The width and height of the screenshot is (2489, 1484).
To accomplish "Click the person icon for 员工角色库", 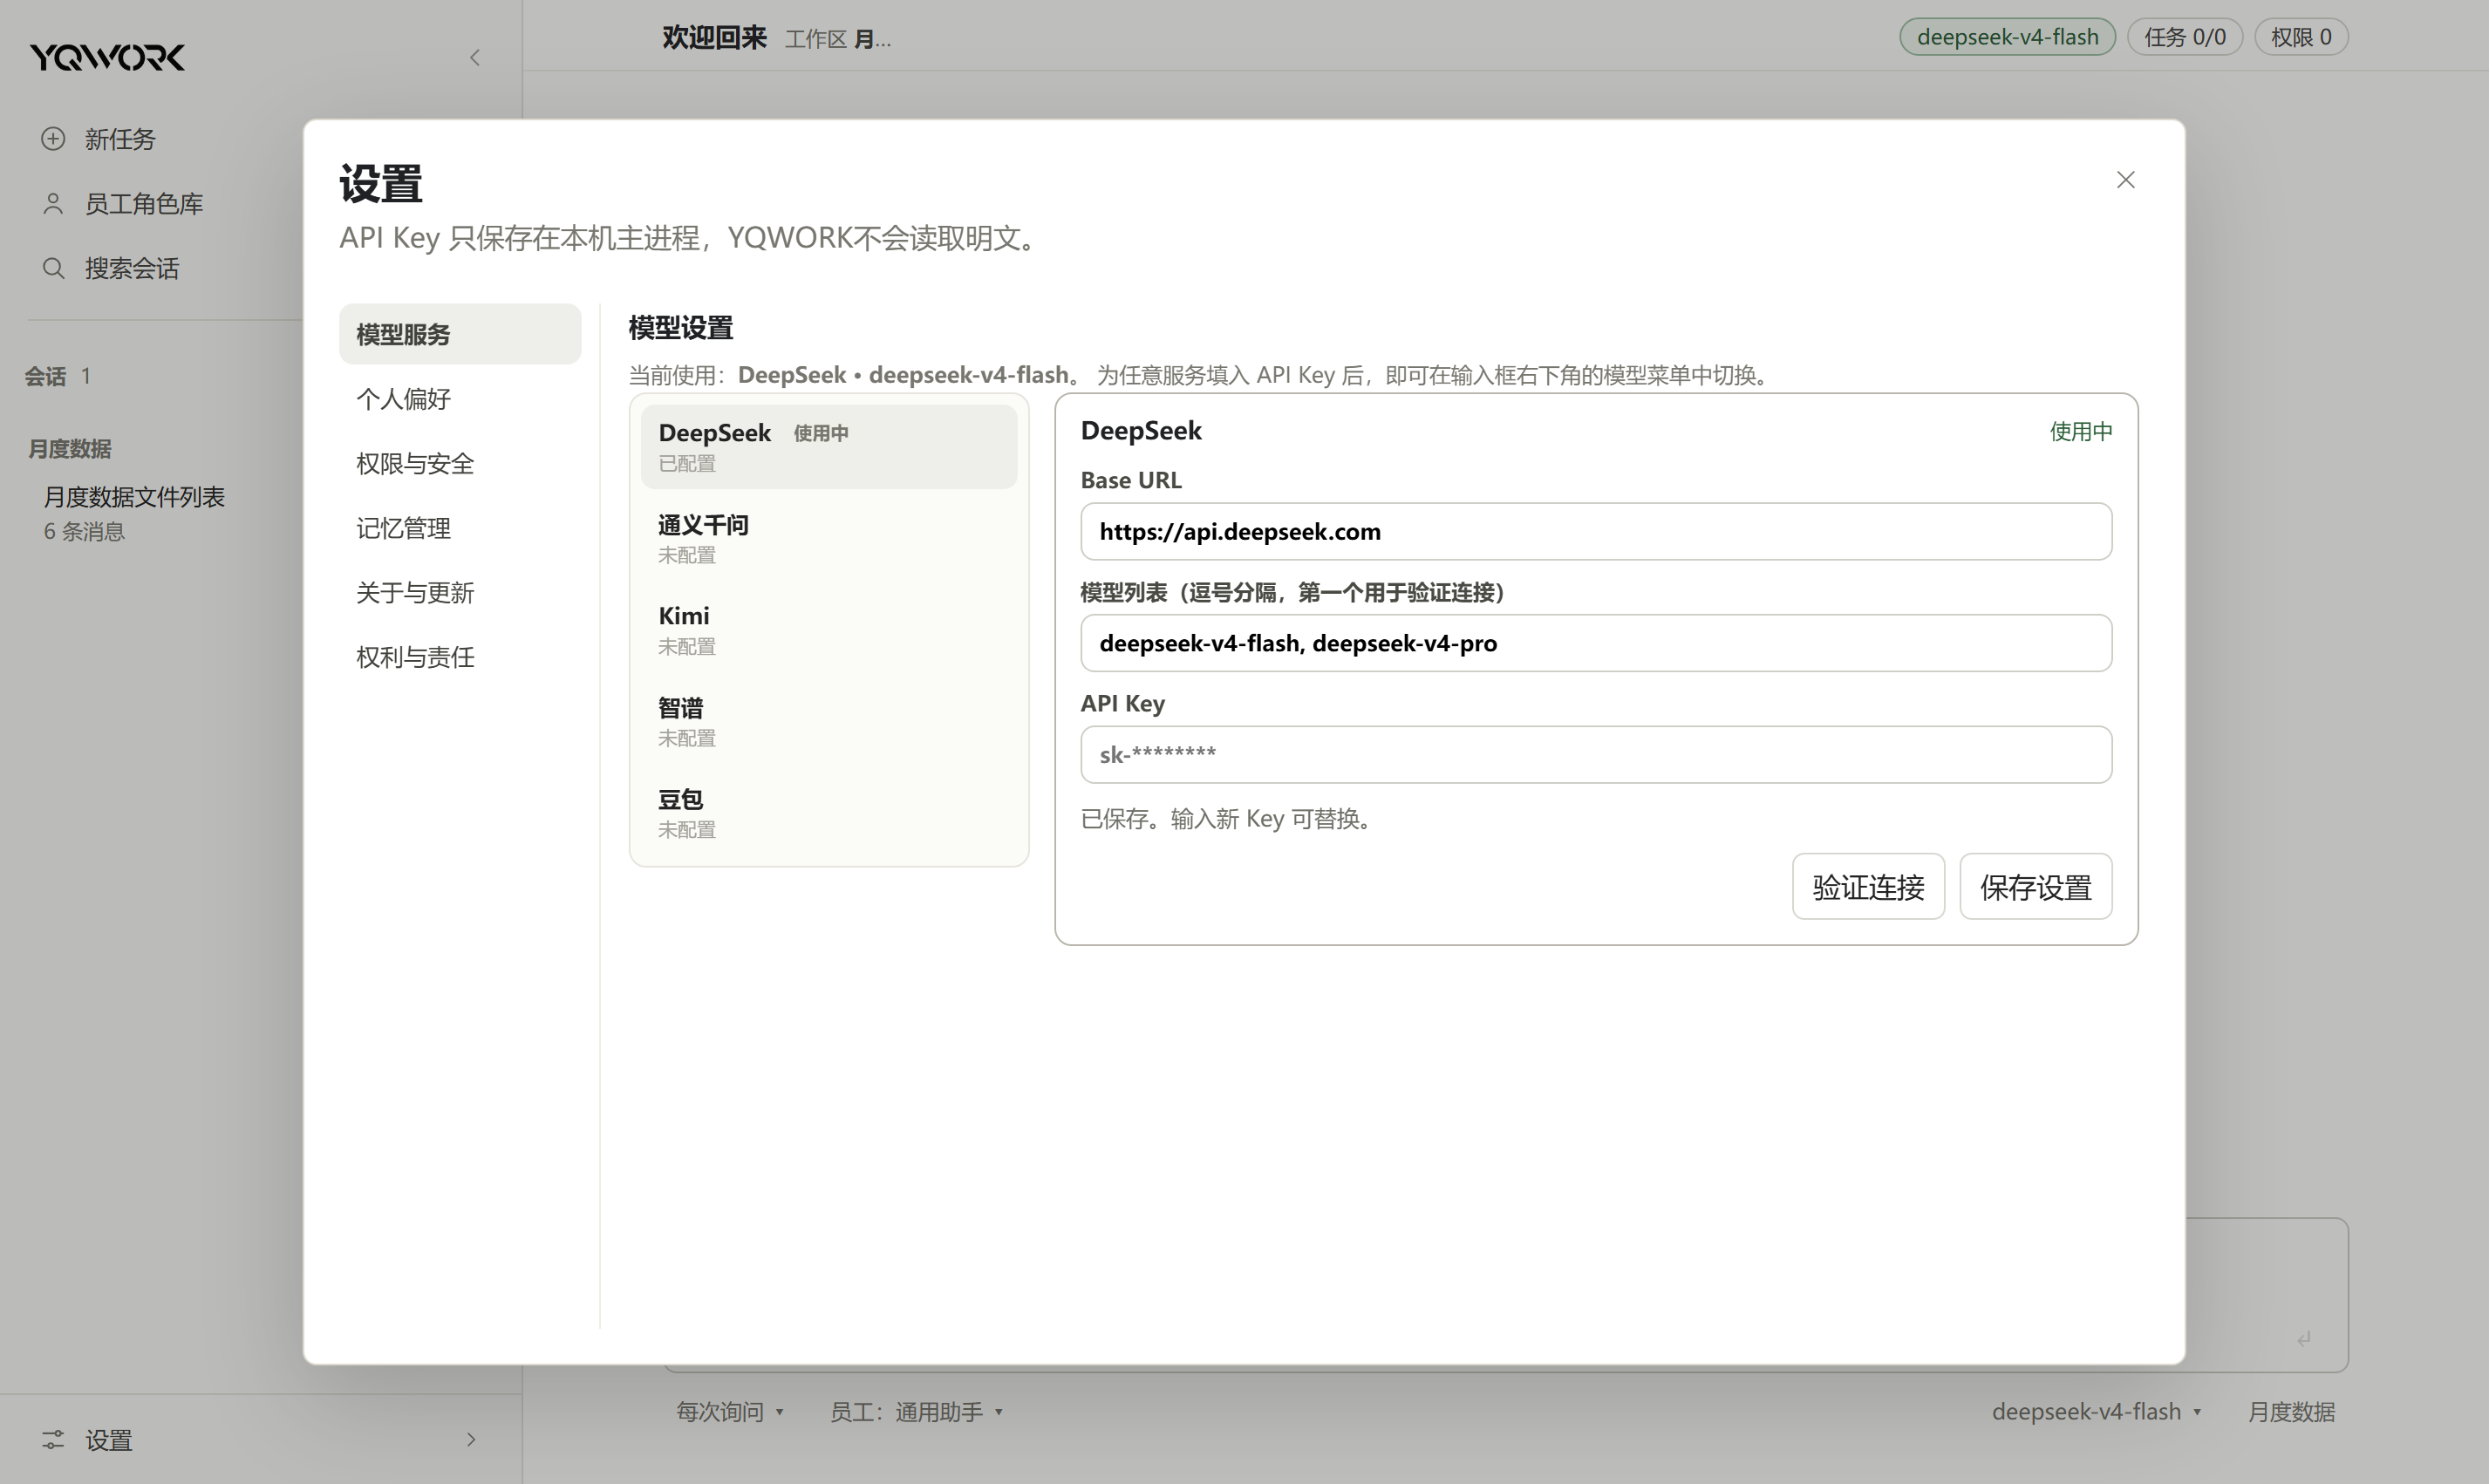I will tap(53, 203).
